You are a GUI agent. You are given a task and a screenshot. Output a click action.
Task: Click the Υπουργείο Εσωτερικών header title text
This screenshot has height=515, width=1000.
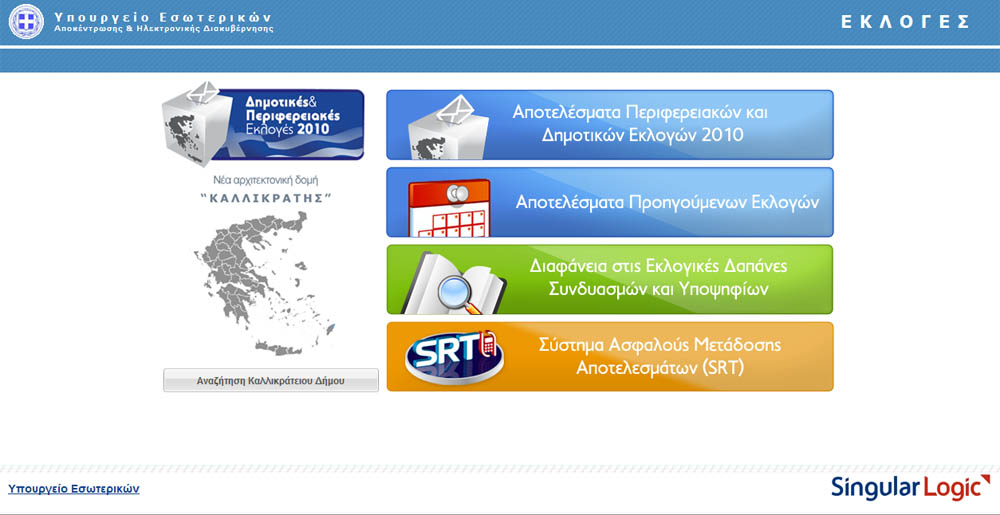[163, 17]
